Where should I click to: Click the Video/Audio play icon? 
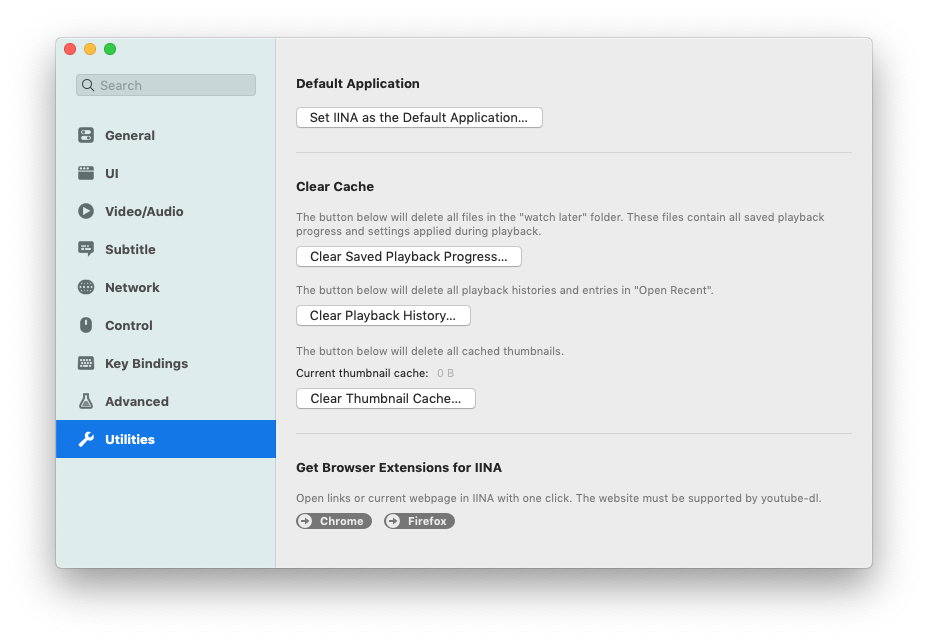point(86,211)
